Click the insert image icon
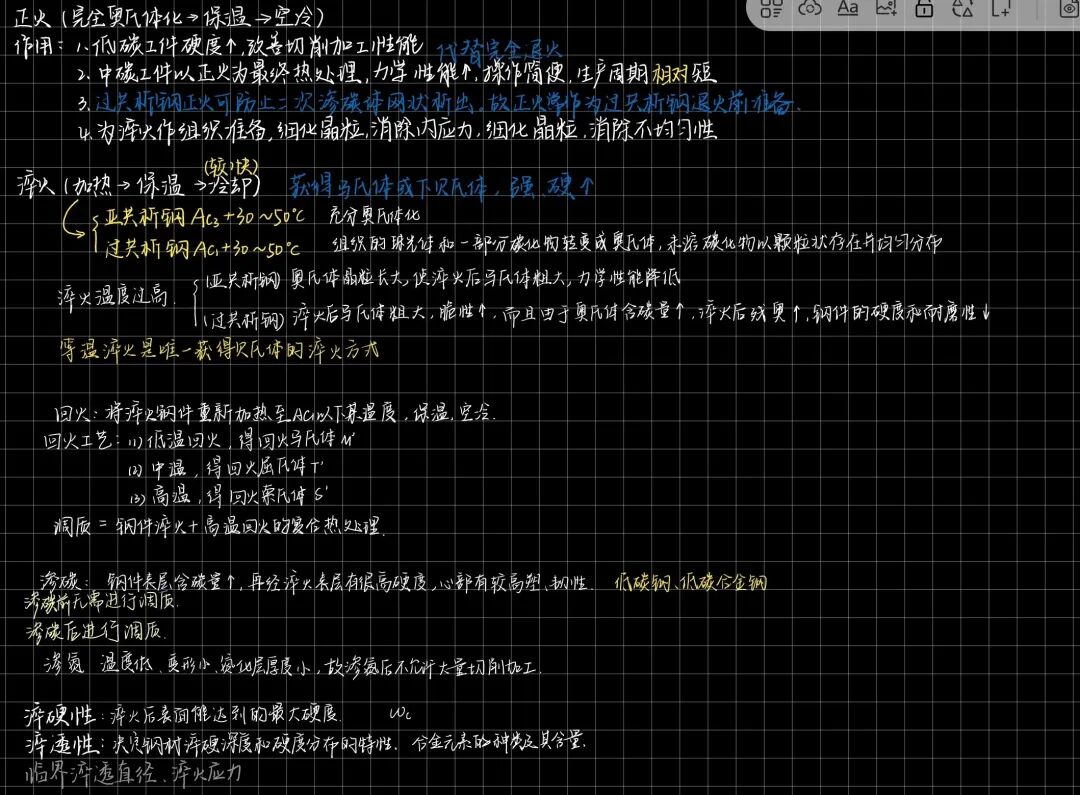This screenshot has height=795, width=1080. [886, 8]
